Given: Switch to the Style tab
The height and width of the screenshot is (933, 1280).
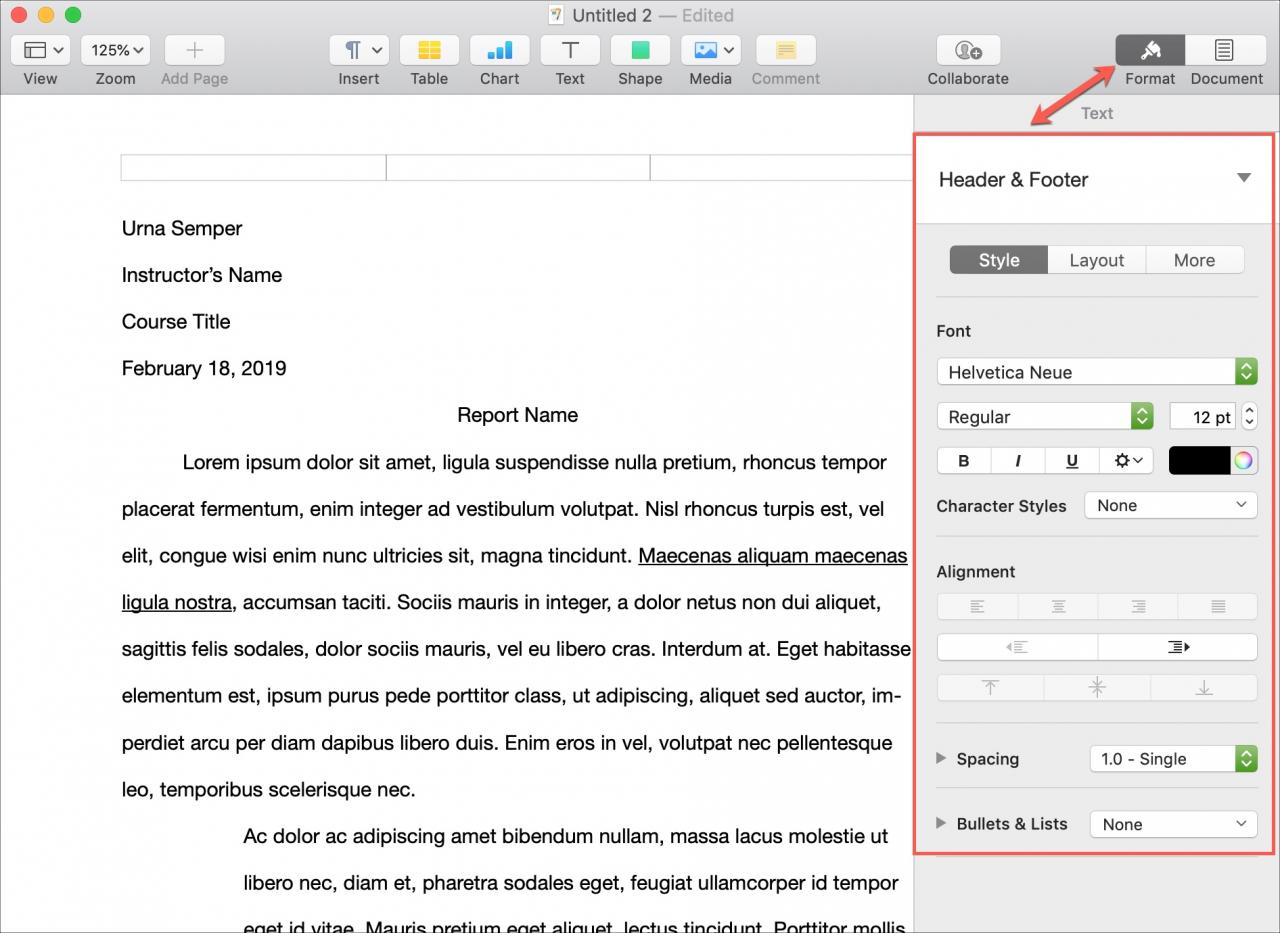Looking at the screenshot, I should coord(998,260).
